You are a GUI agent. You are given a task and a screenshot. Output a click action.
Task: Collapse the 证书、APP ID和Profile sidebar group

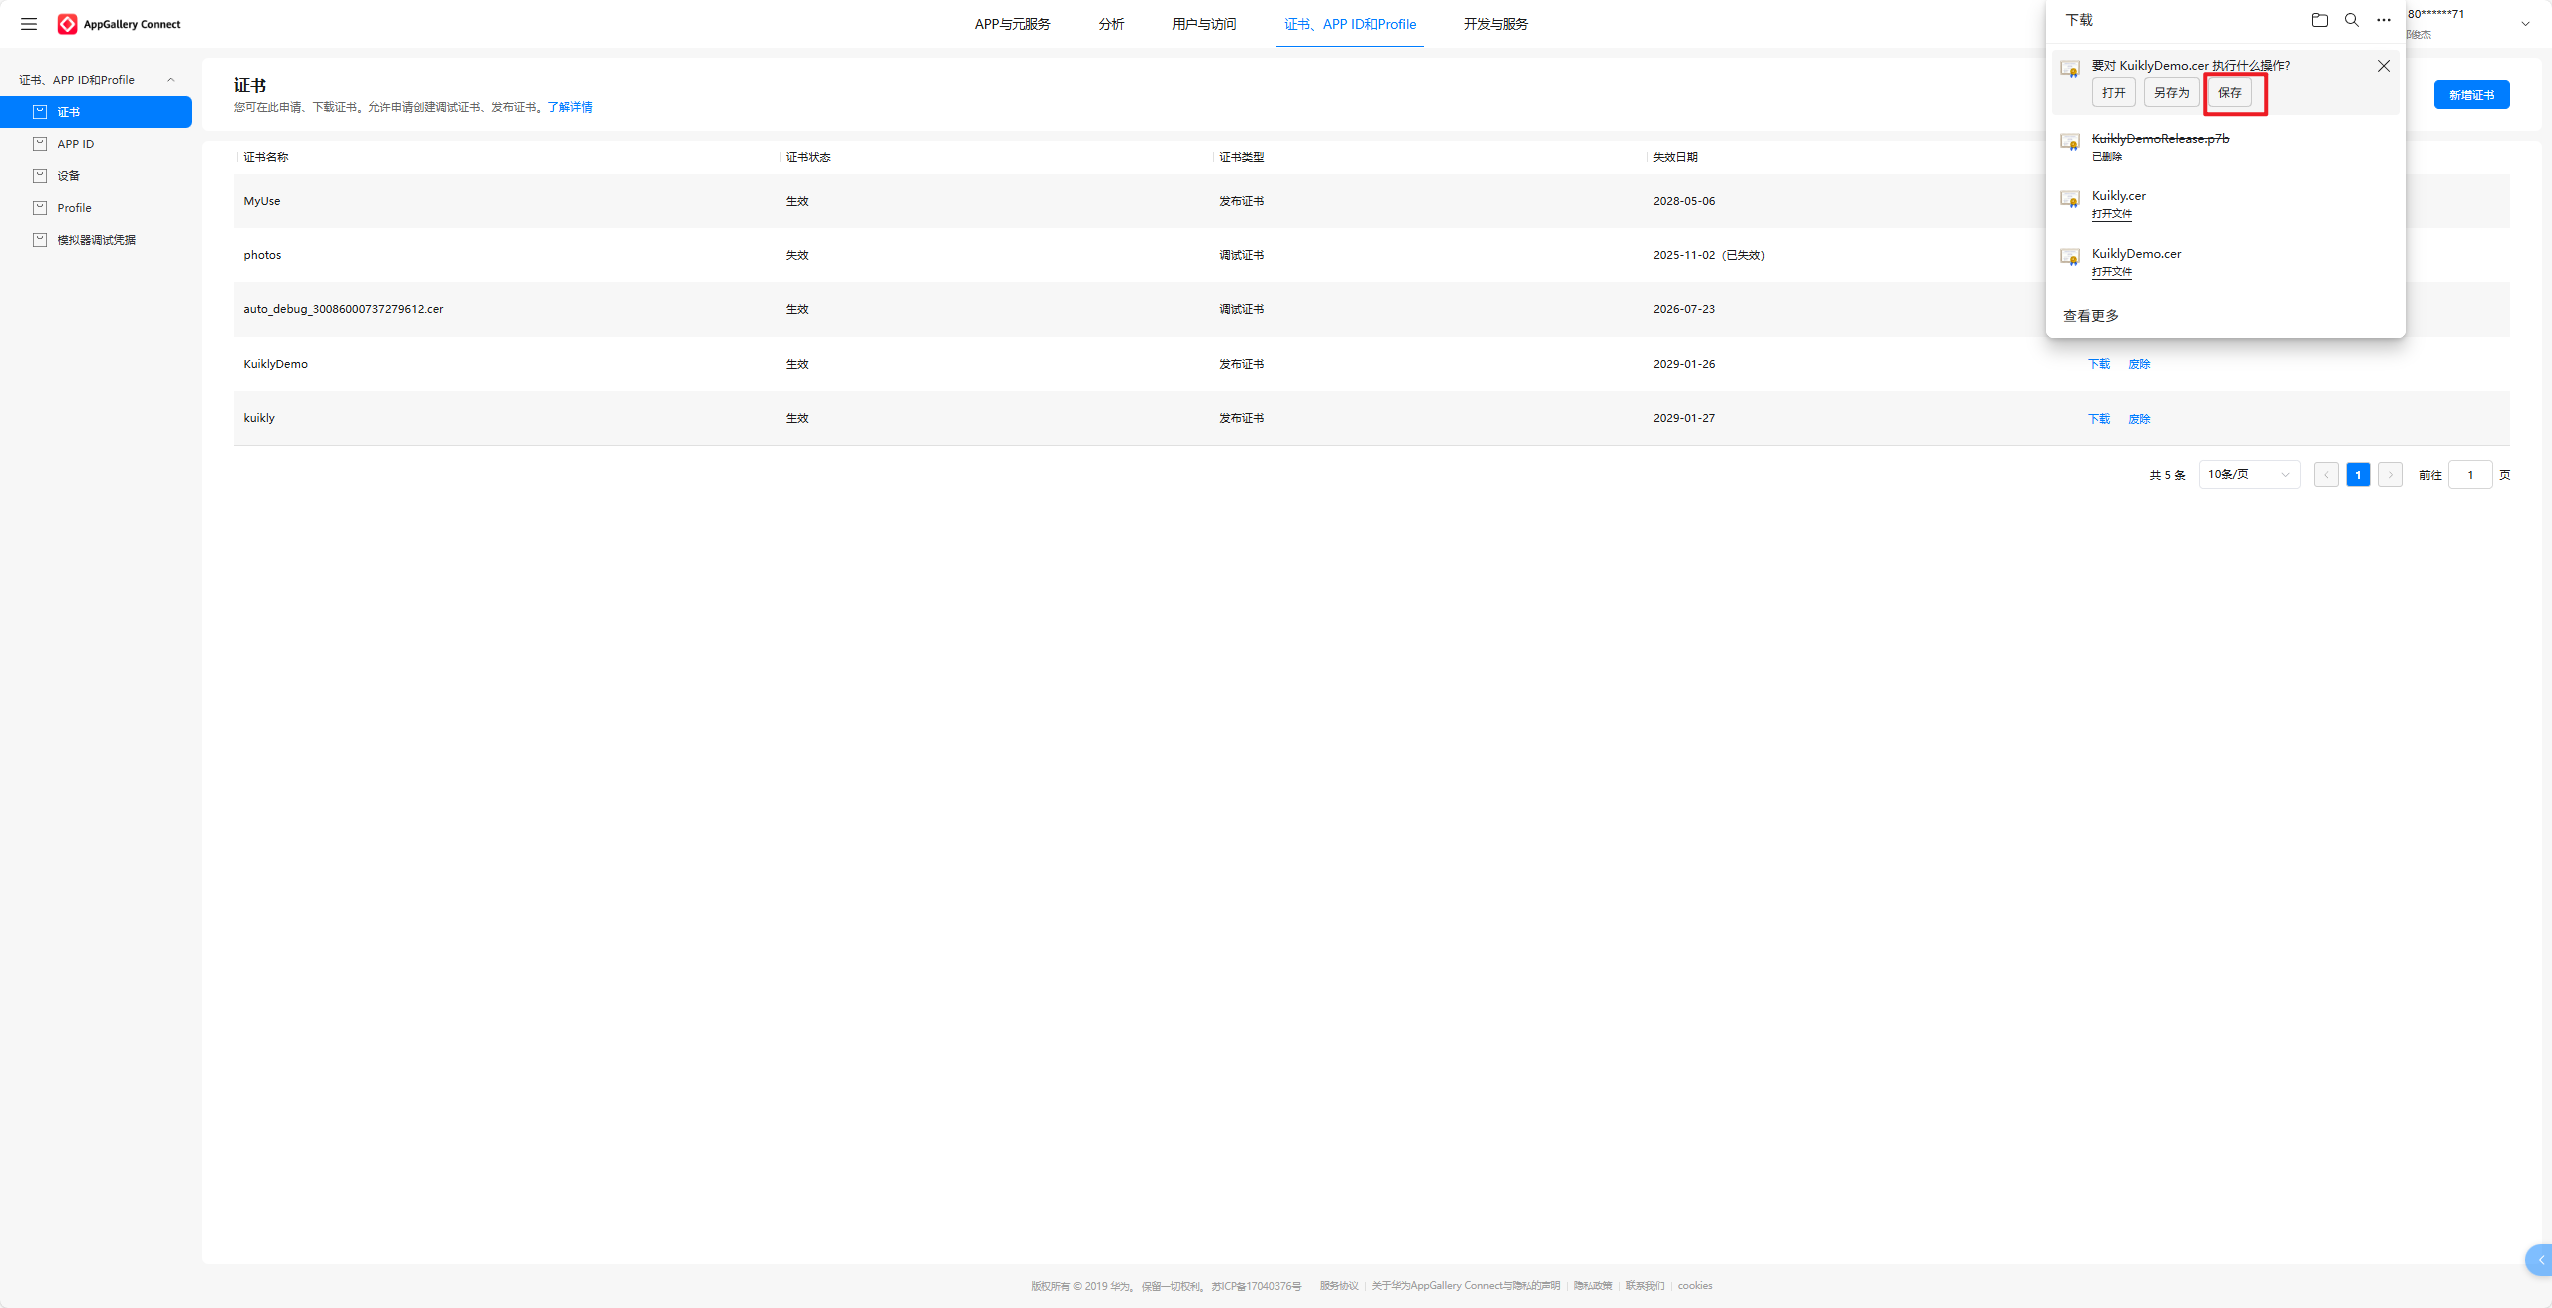[x=170, y=80]
